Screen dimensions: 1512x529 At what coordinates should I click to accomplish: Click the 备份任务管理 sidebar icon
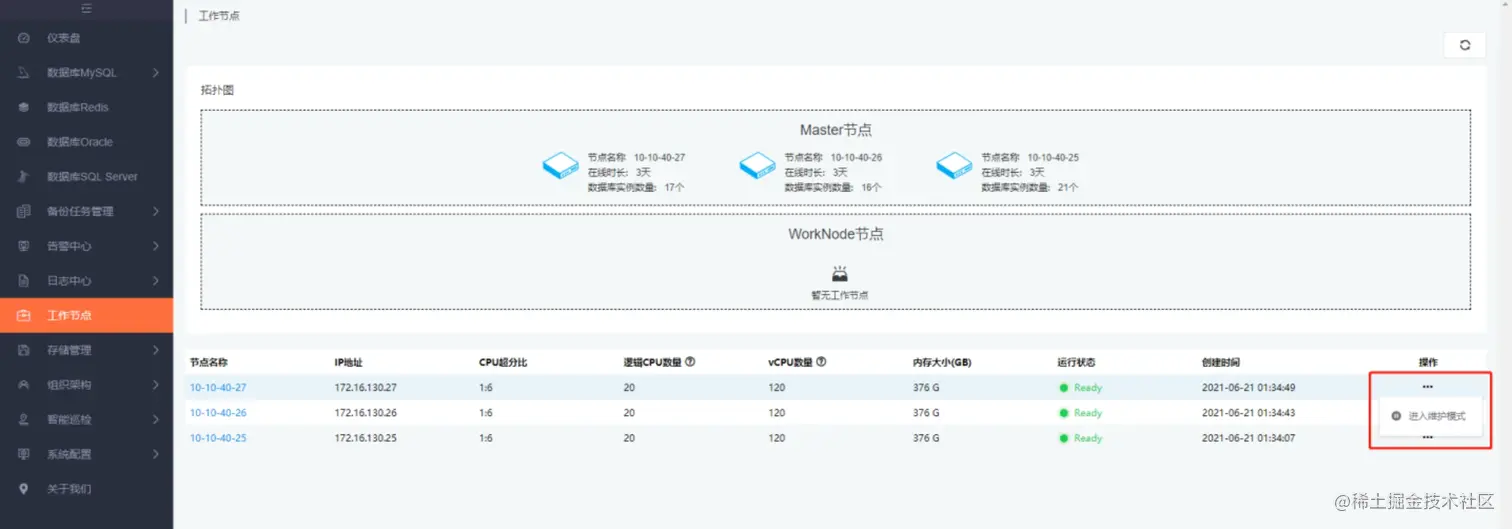click(24, 211)
